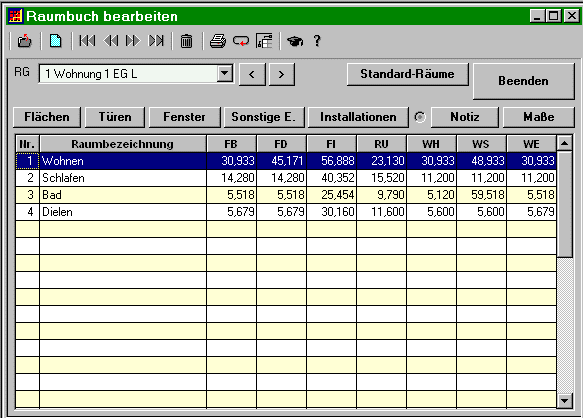Go to next record arrows icon
583x418 pixels.
tap(133, 41)
